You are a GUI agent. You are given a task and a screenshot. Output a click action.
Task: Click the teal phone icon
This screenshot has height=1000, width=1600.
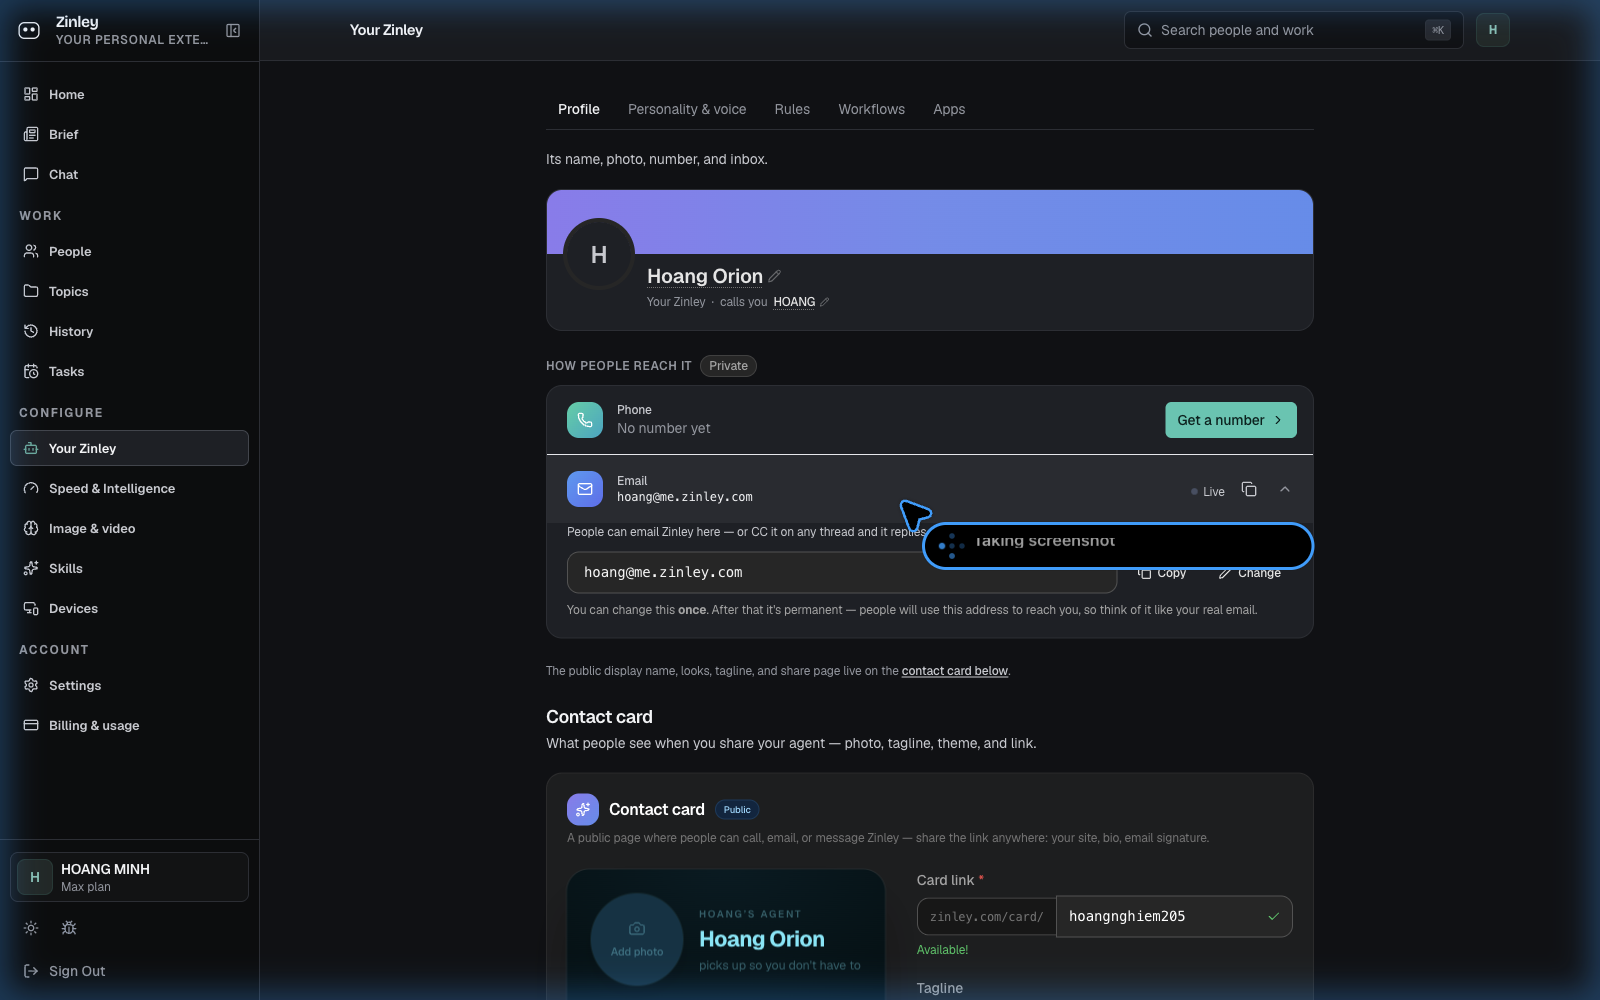[585, 420]
